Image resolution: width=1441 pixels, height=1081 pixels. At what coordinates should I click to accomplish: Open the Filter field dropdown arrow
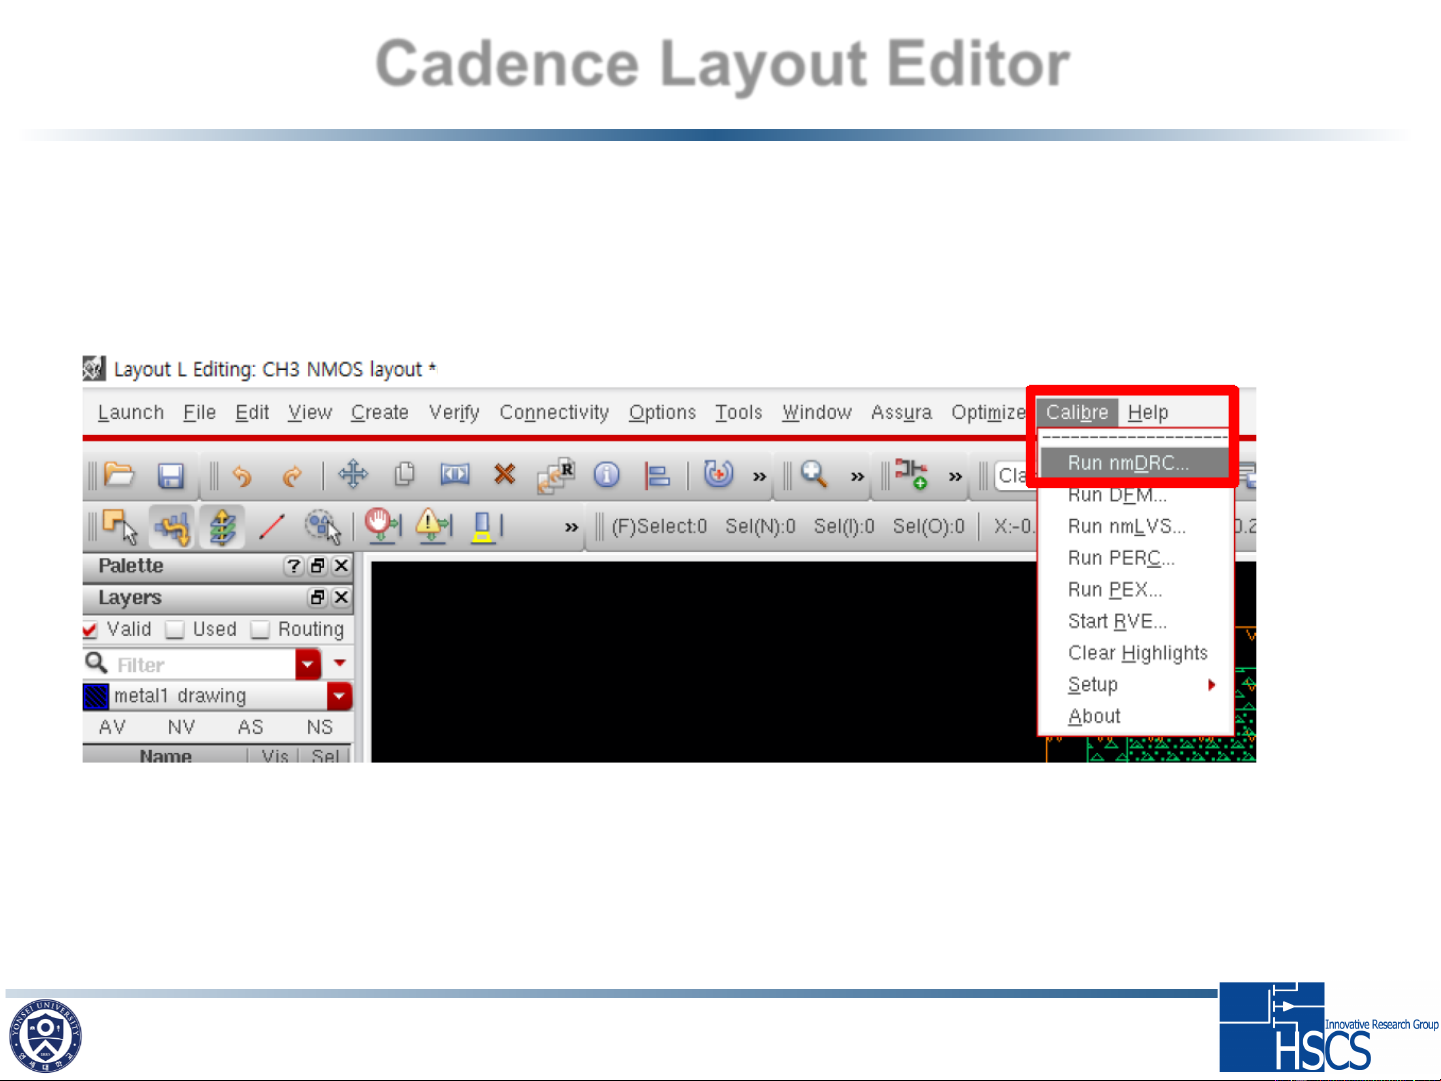pyautogui.click(x=308, y=664)
